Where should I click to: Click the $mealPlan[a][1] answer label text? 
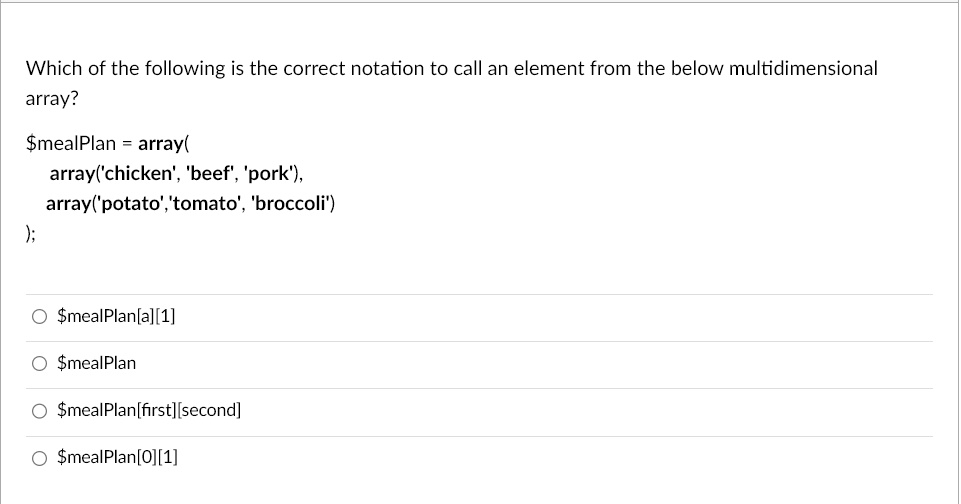(x=116, y=316)
